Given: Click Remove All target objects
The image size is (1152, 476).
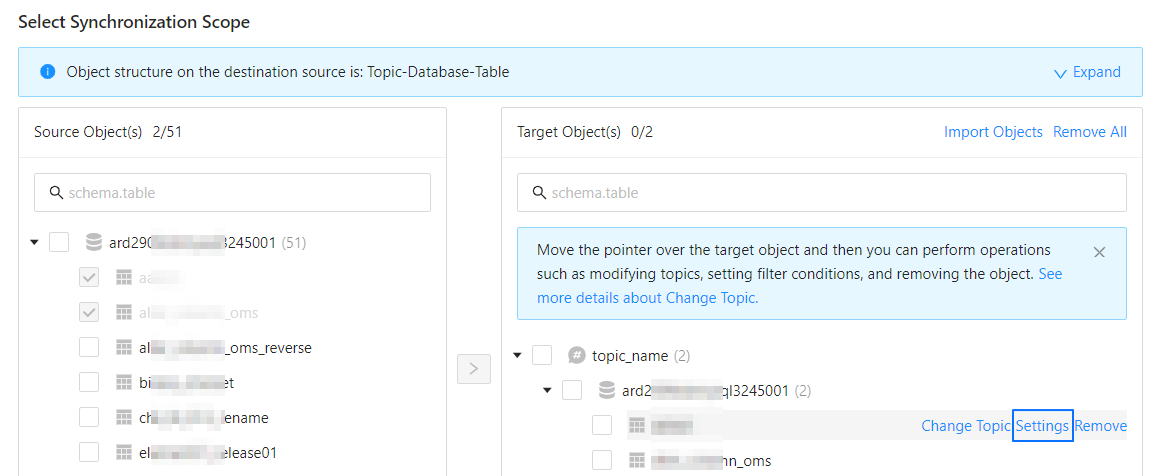Looking at the screenshot, I should coord(1089,132).
